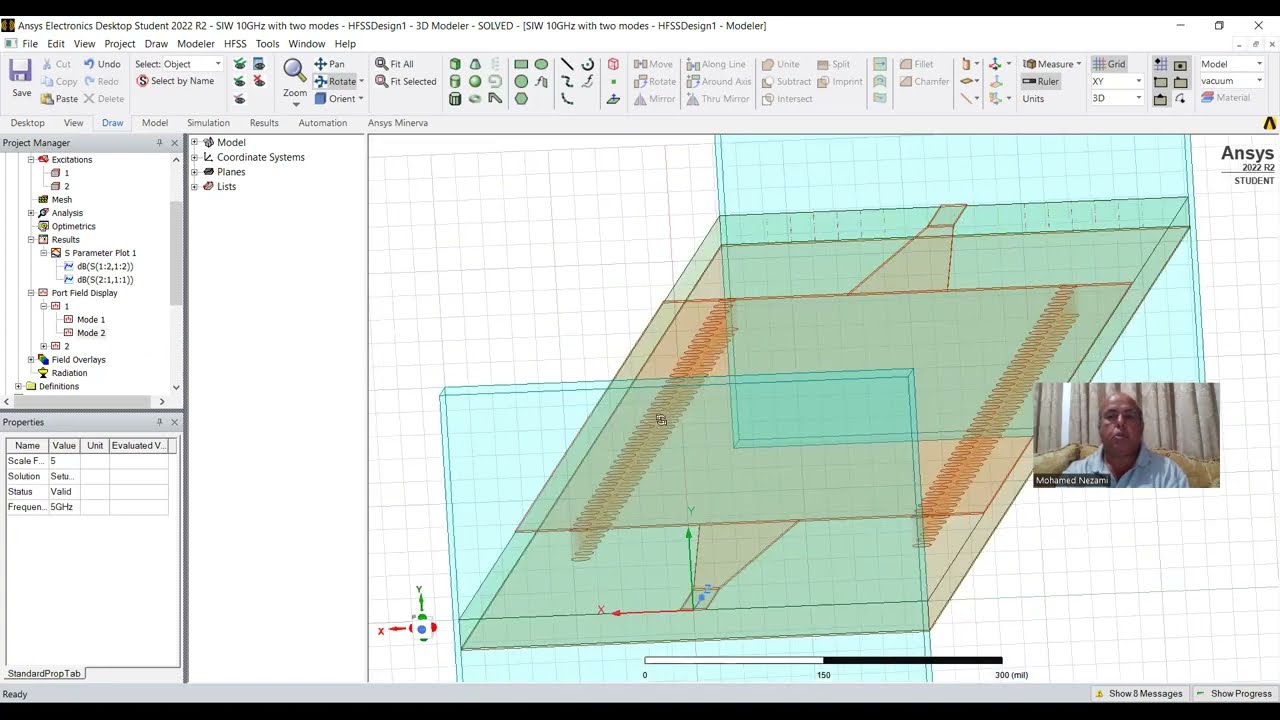Click the Paste command

pyautogui.click(x=59, y=99)
